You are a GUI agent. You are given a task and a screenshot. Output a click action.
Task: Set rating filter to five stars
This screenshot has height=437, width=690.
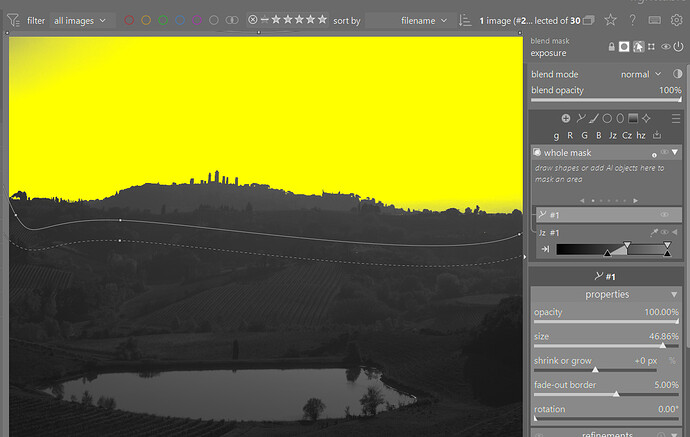[323, 19]
